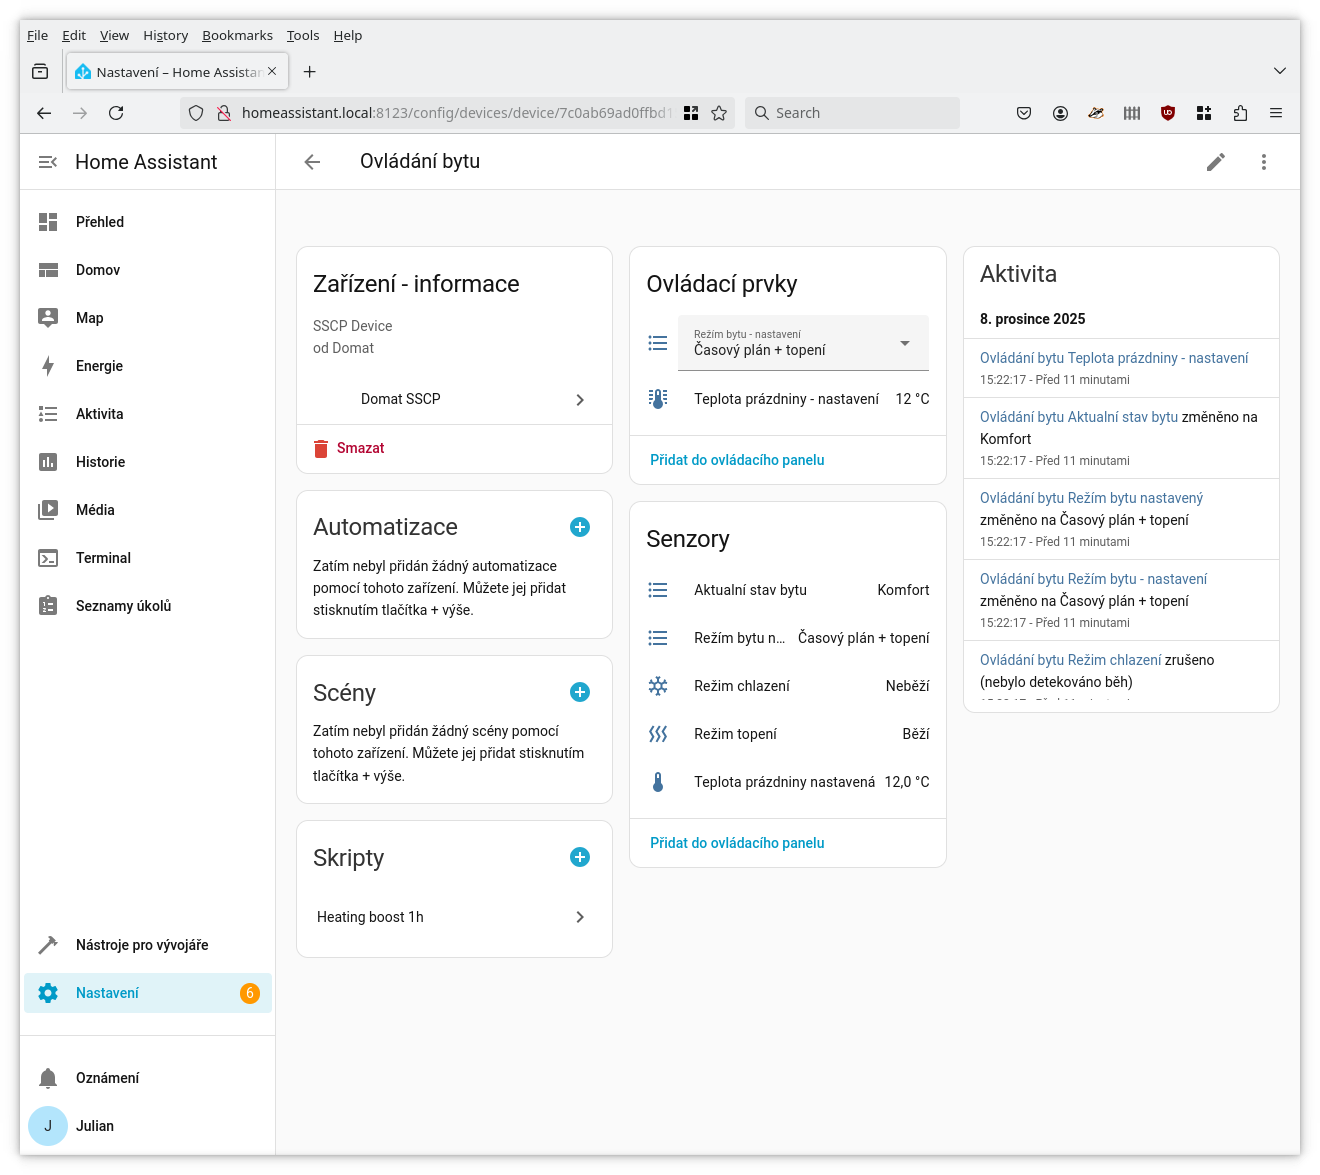The height and width of the screenshot is (1175, 1320).
Task: List all tabs dropdown in Firefox
Action: point(1280,71)
